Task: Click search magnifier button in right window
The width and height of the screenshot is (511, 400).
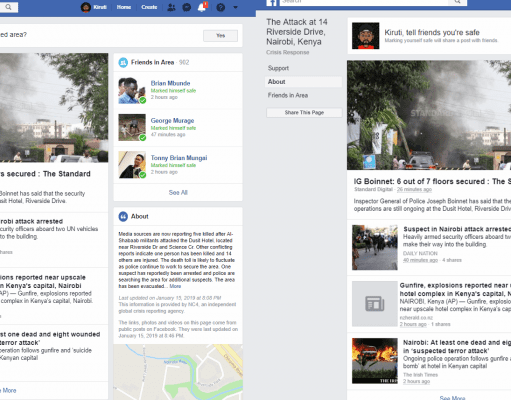Action: coord(458,2)
